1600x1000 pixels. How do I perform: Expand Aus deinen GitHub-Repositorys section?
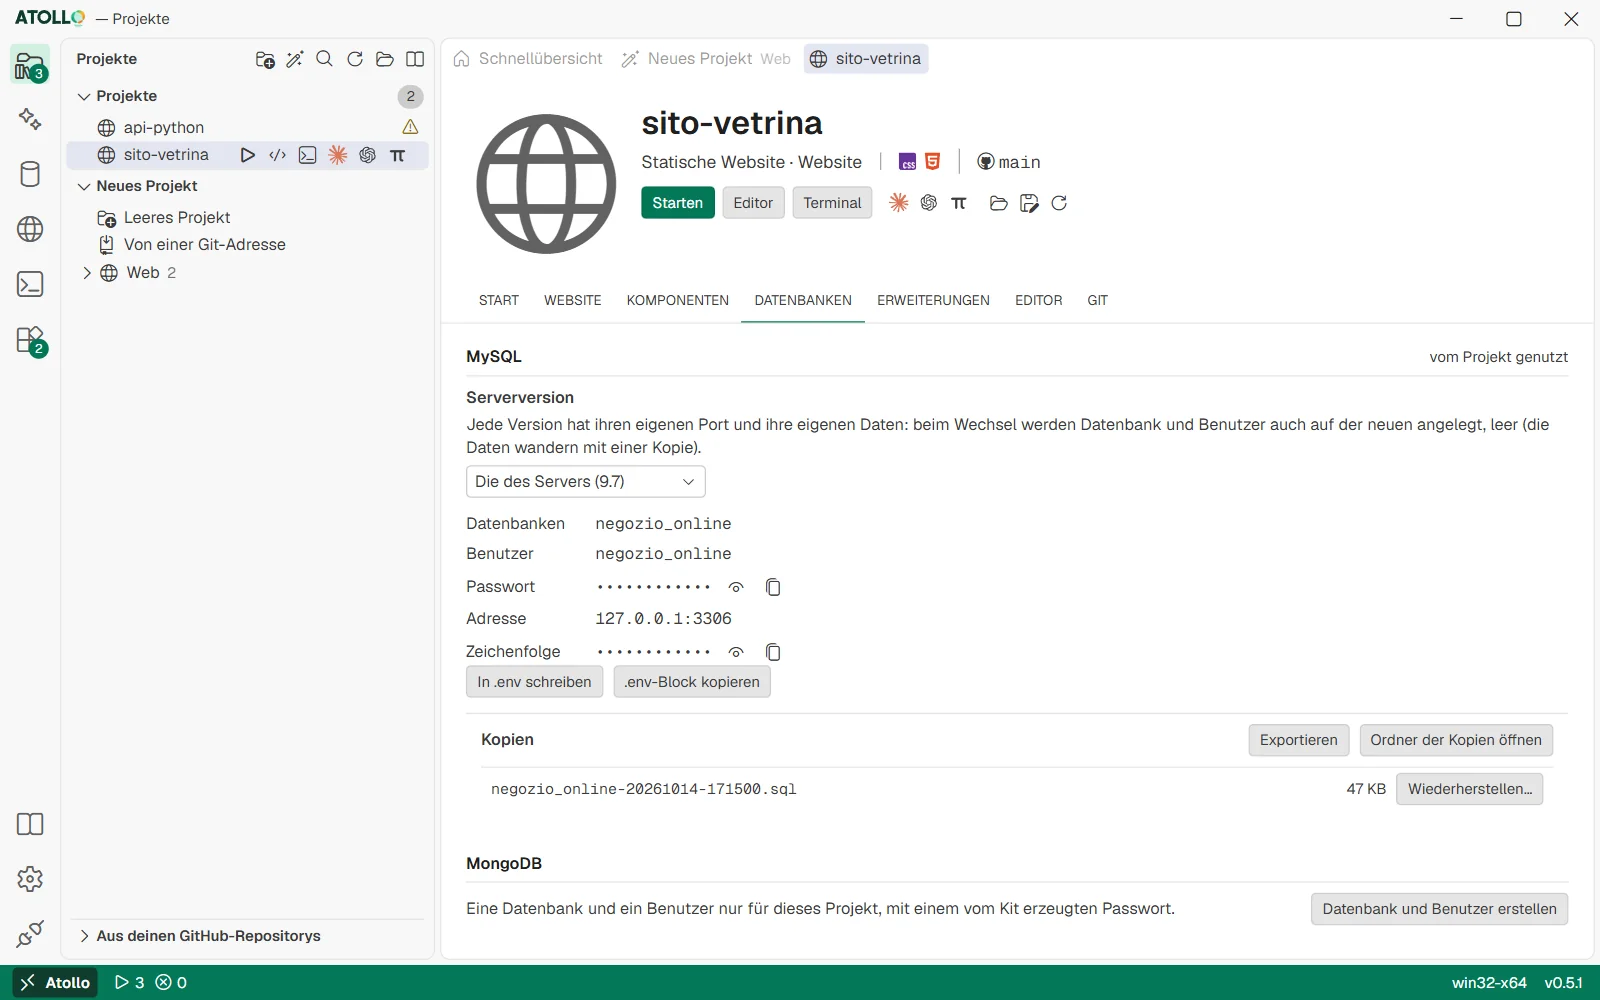[84, 936]
